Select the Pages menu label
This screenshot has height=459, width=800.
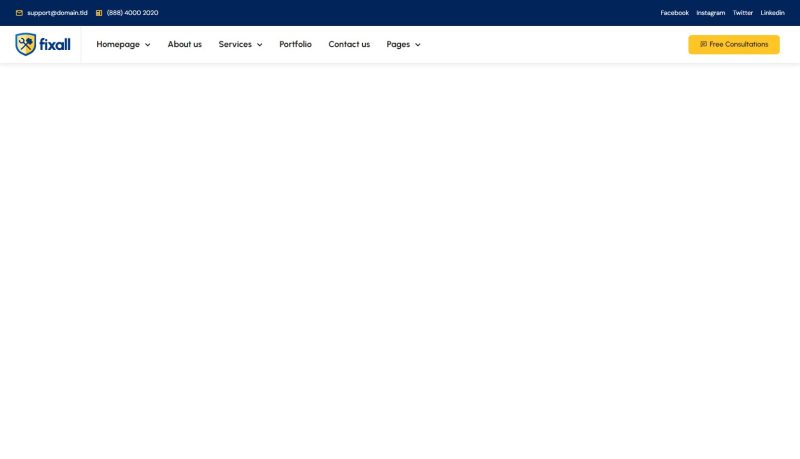tap(398, 44)
